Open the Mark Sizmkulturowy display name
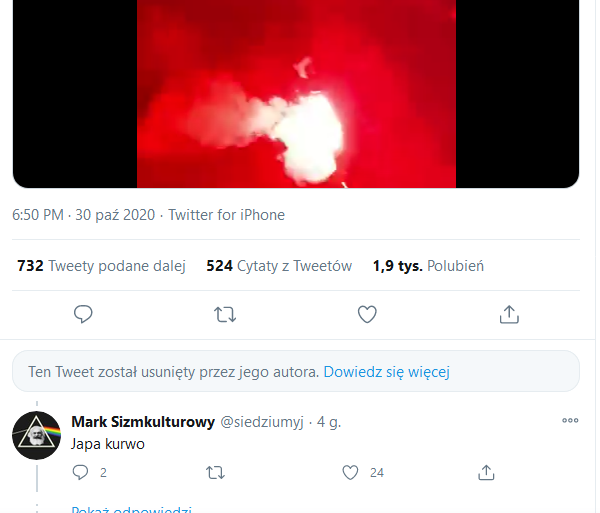600x513 pixels. click(142, 422)
